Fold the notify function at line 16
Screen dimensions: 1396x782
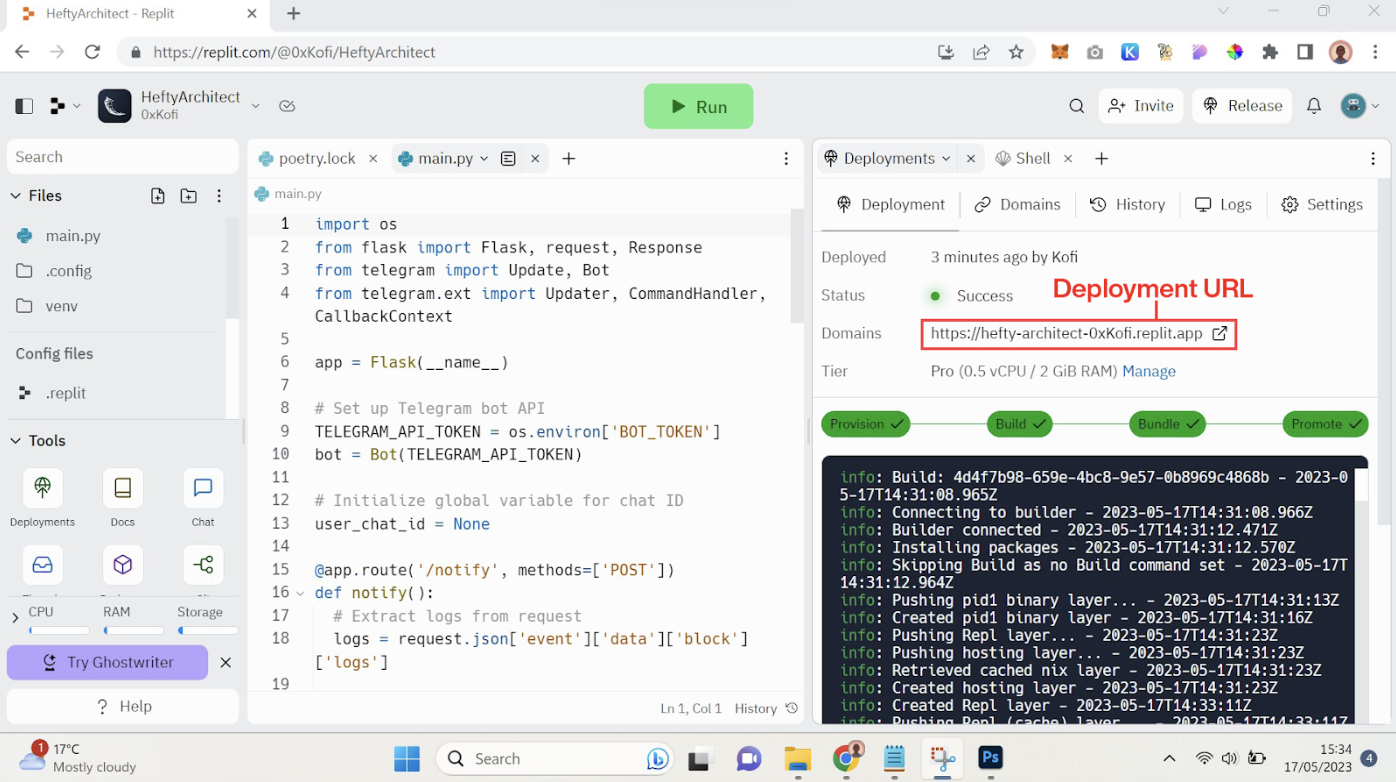pos(300,593)
